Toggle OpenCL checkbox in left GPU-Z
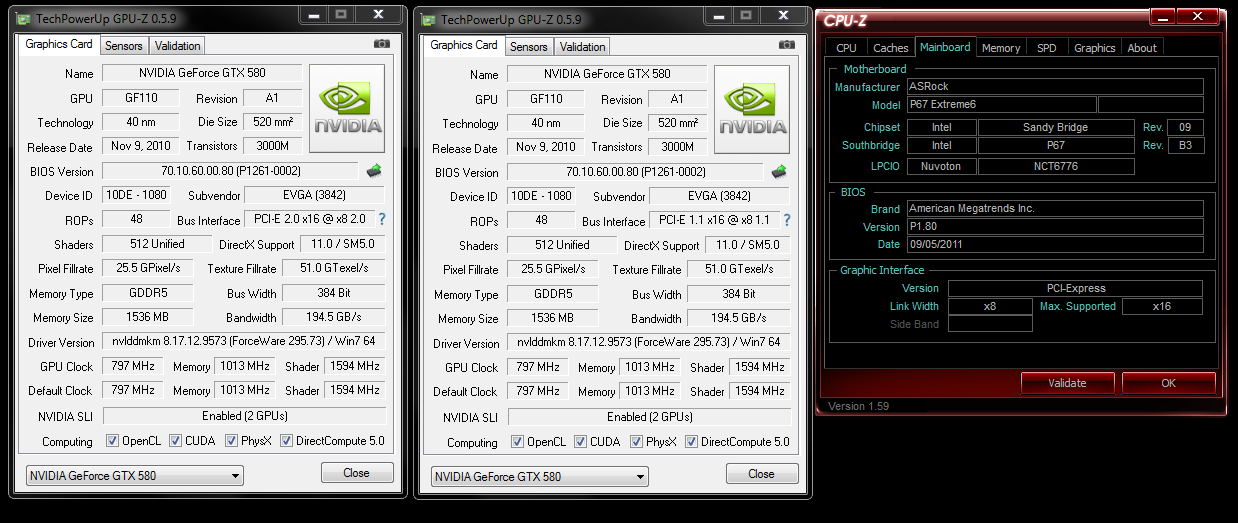This screenshot has height=523, width=1238. pyautogui.click(x=112, y=441)
